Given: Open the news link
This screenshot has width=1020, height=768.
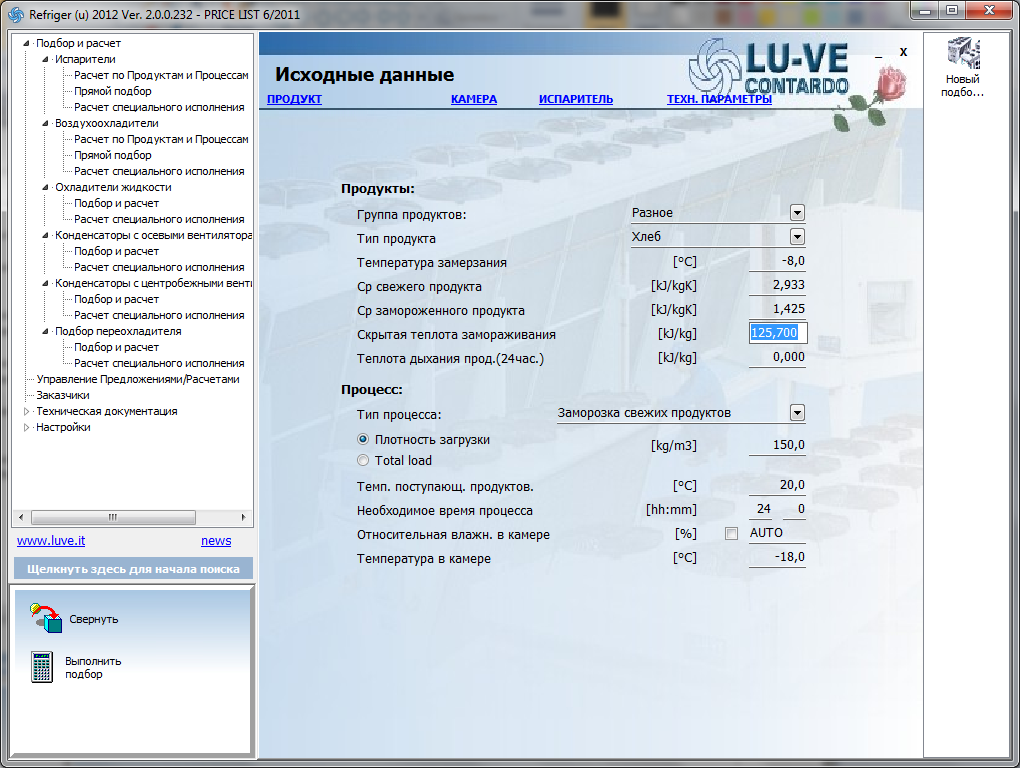Looking at the screenshot, I should pyautogui.click(x=216, y=540).
